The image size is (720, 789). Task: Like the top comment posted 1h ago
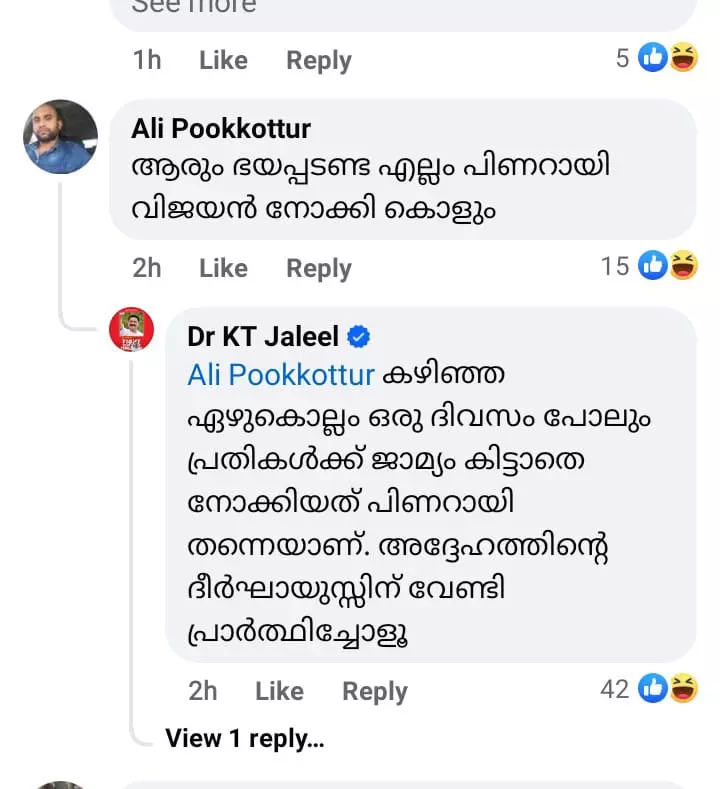point(223,60)
